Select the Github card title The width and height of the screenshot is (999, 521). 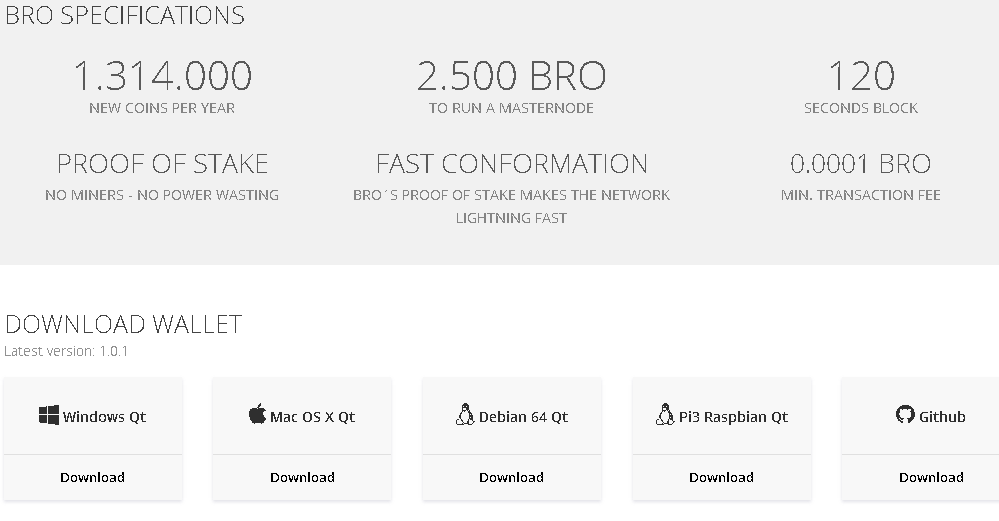click(942, 417)
